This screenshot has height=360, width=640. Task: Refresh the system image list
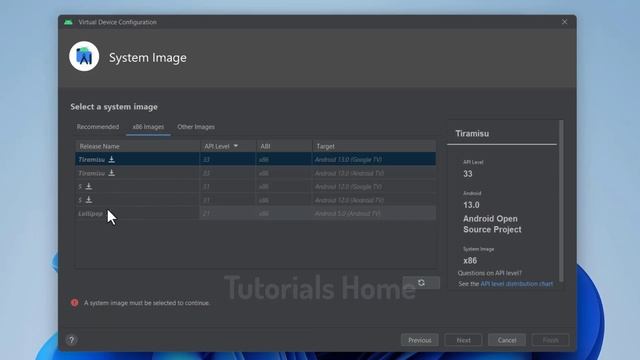pyautogui.click(x=421, y=282)
